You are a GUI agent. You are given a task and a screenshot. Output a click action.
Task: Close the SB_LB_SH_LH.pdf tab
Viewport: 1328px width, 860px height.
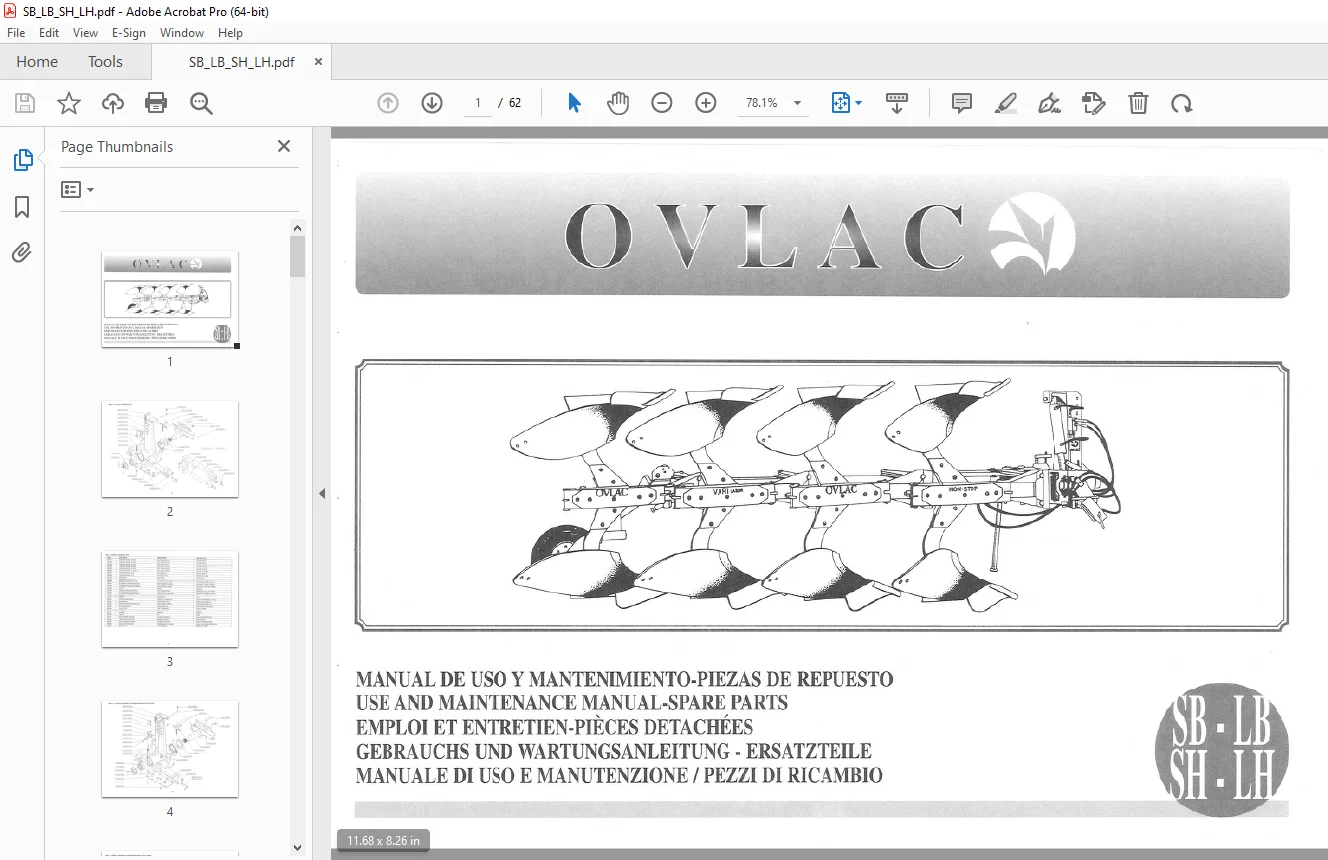pos(318,62)
